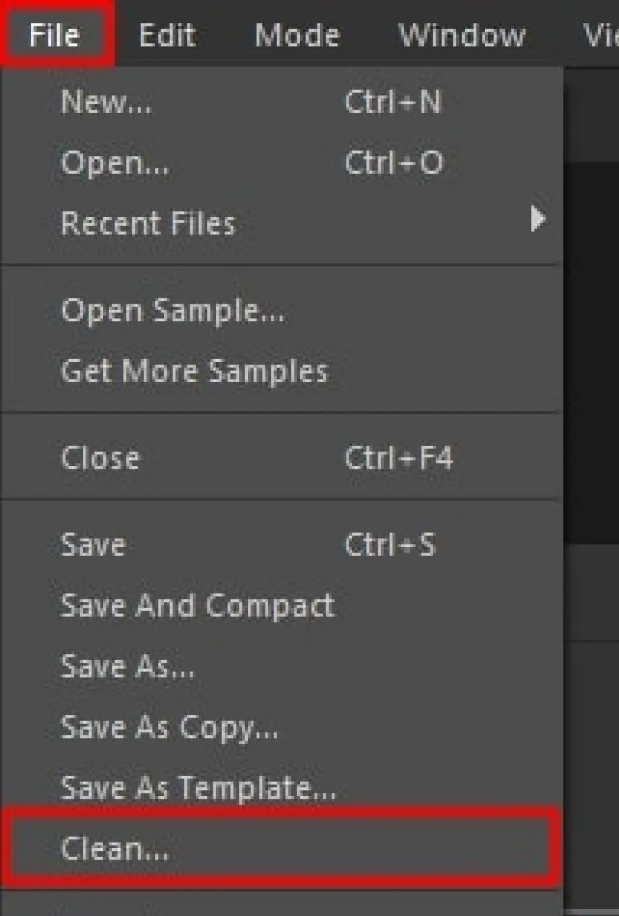Pick Save As Copy... entry
619x916 pixels.
[x=169, y=727]
